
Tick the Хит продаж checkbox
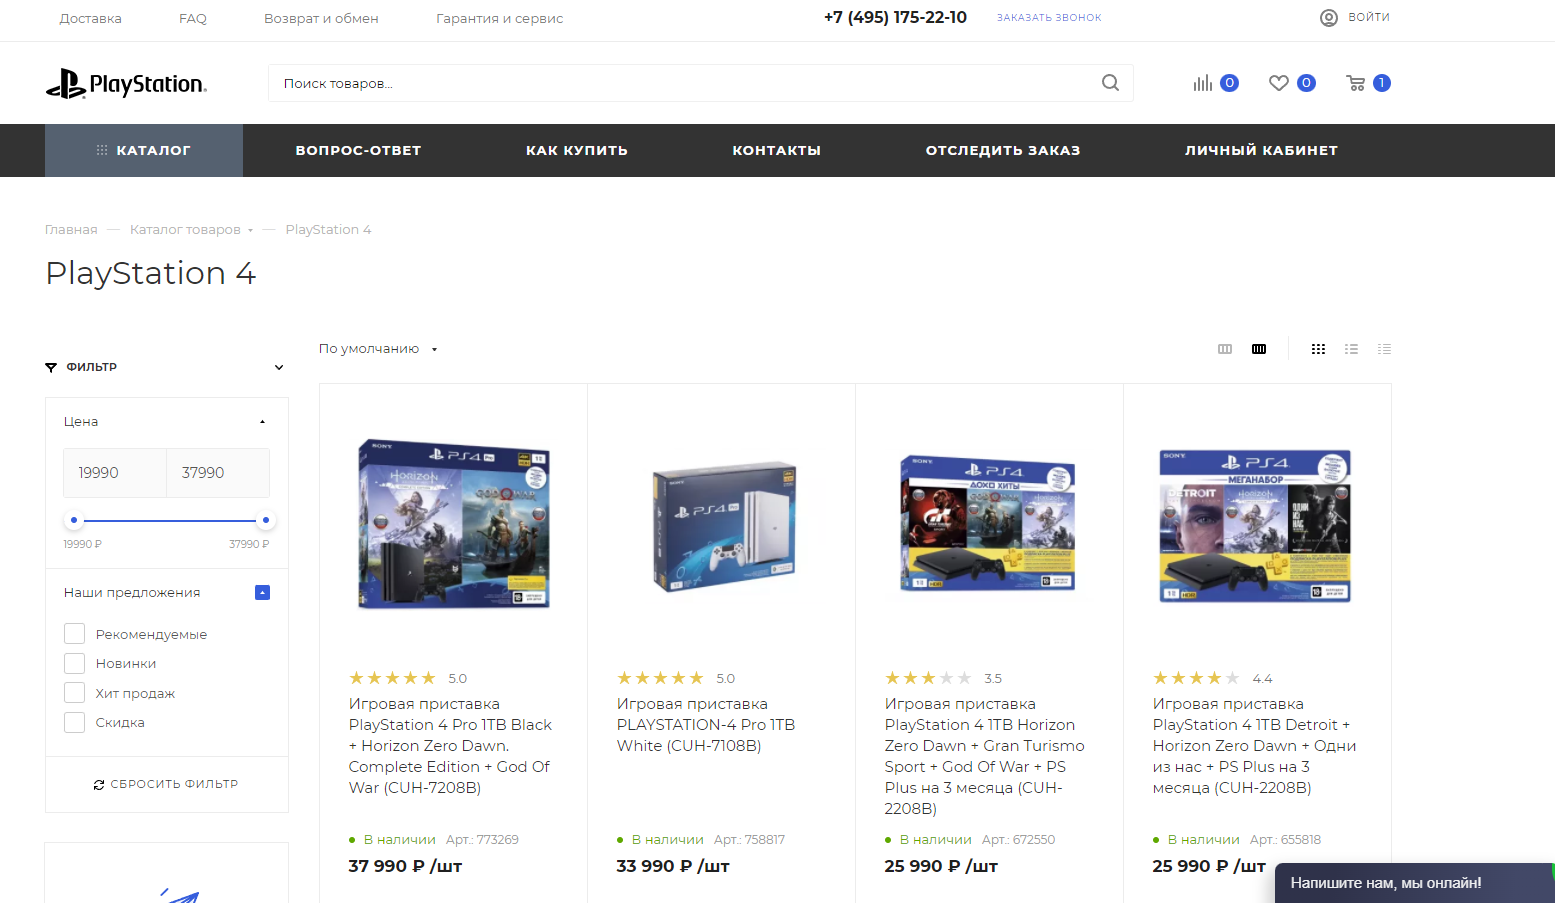click(x=74, y=693)
